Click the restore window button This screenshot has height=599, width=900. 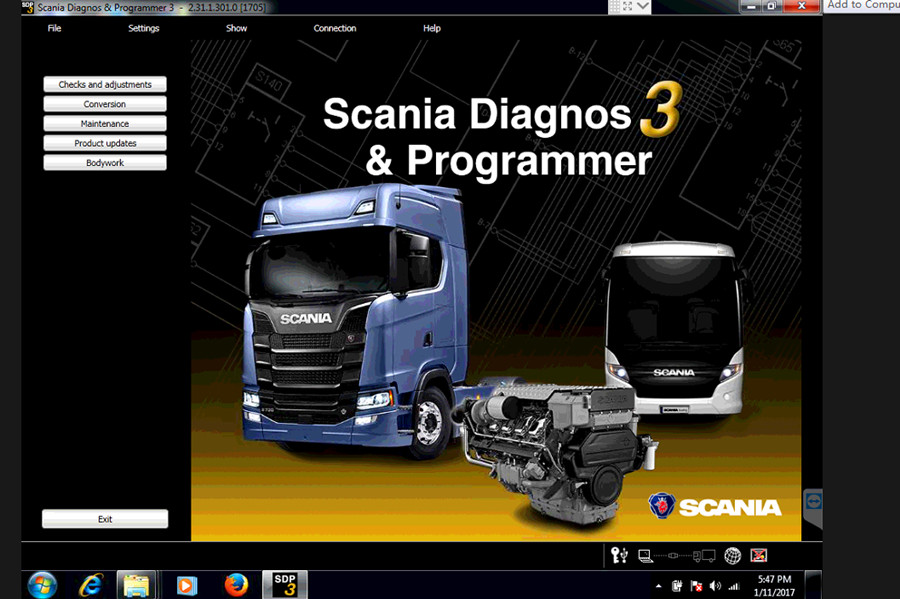click(772, 6)
